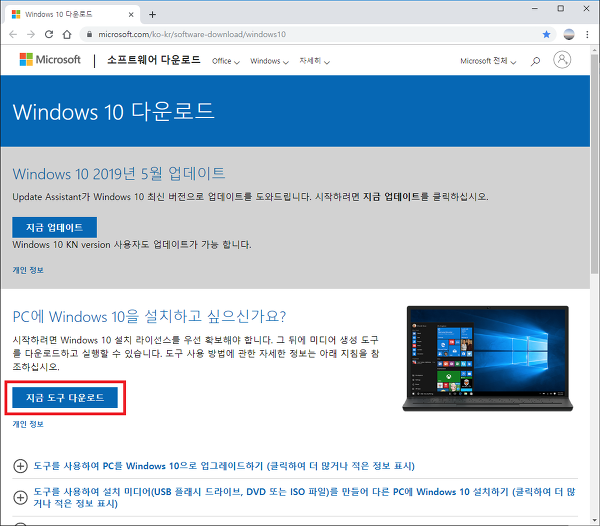Click the Microsoft account sign-in icon
The image size is (600, 526).
pos(562,60)
